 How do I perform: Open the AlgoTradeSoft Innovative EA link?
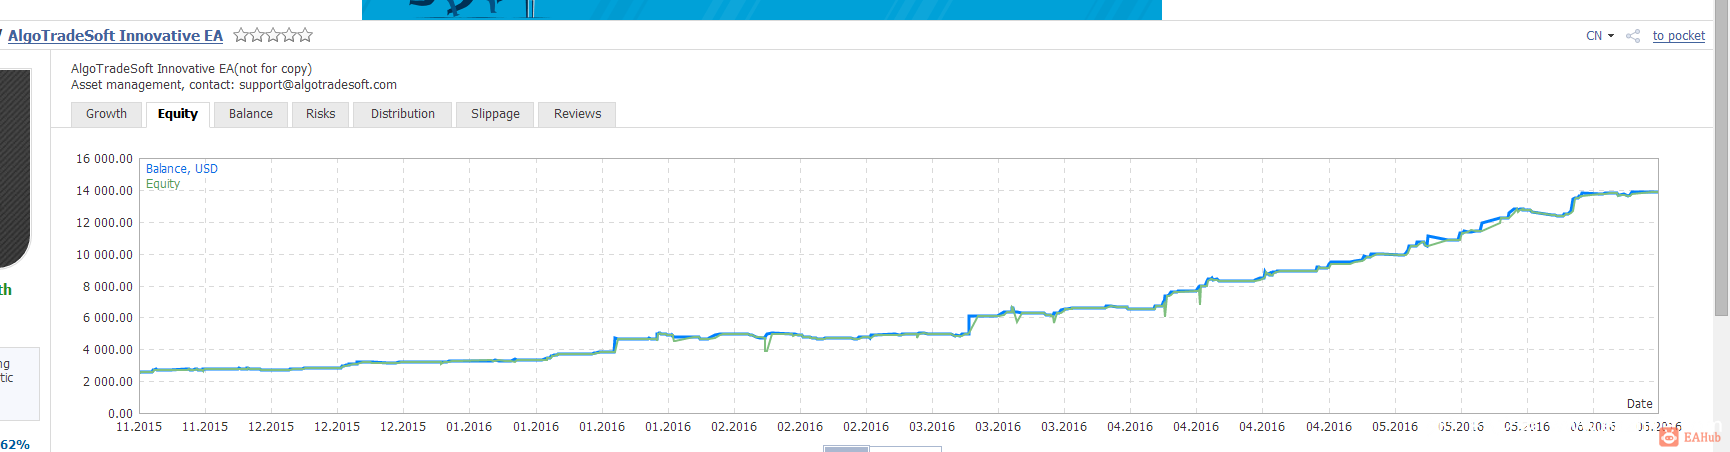tap(115, 35)
